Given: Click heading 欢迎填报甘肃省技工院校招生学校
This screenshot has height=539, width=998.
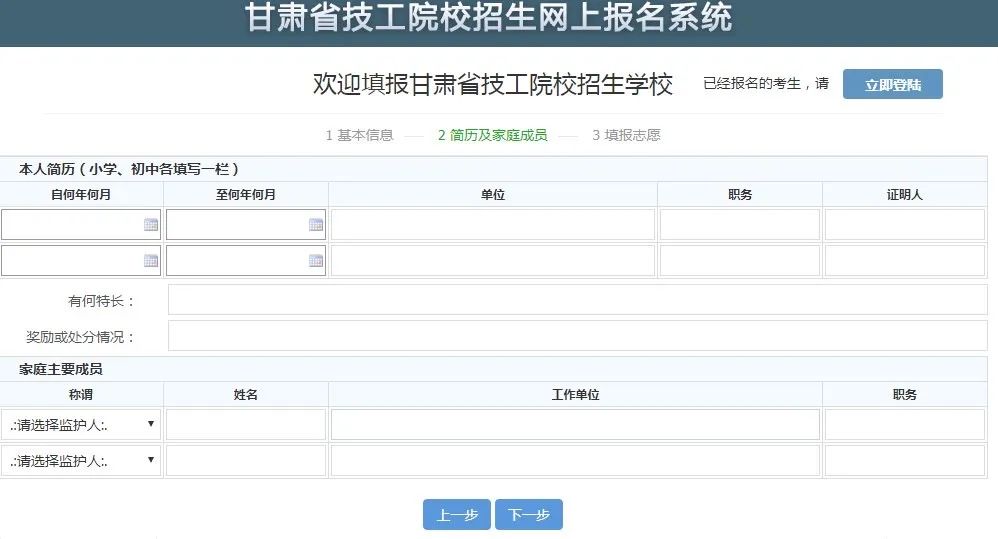Looking at the screenshot, I should 493,84.
